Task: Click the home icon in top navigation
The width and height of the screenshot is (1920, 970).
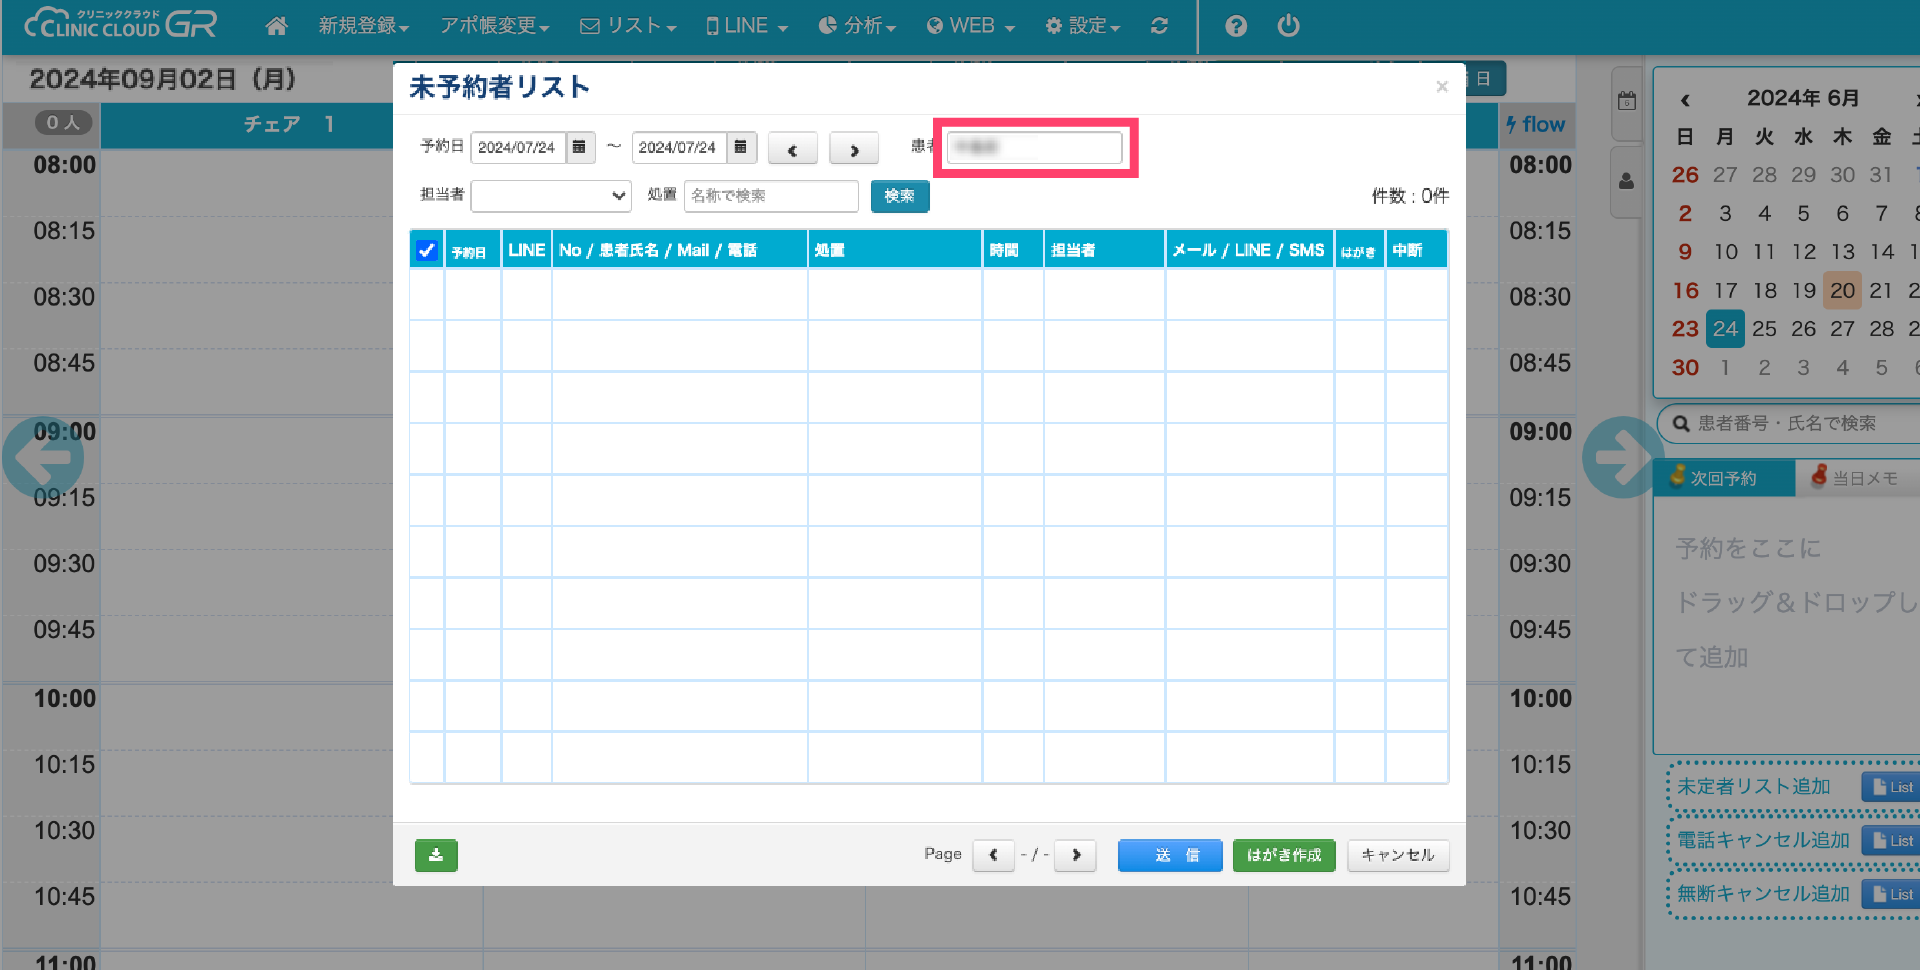Action: pyautogui.click(x=277, y=26)
